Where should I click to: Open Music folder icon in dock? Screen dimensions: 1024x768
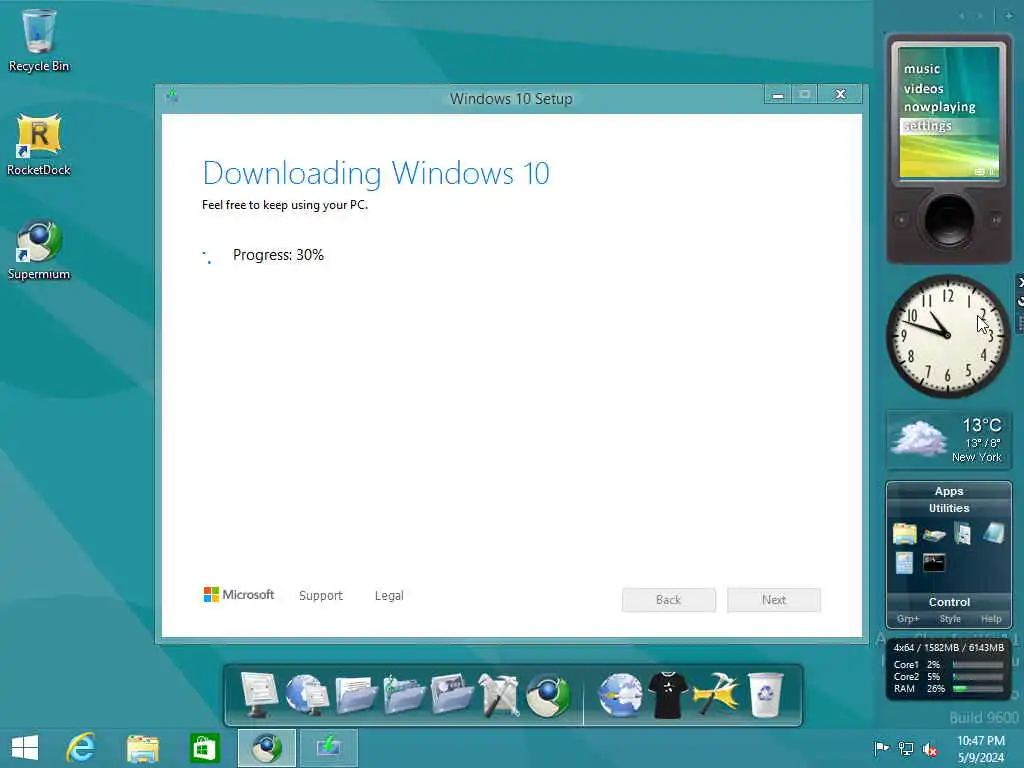pos(404,694)
